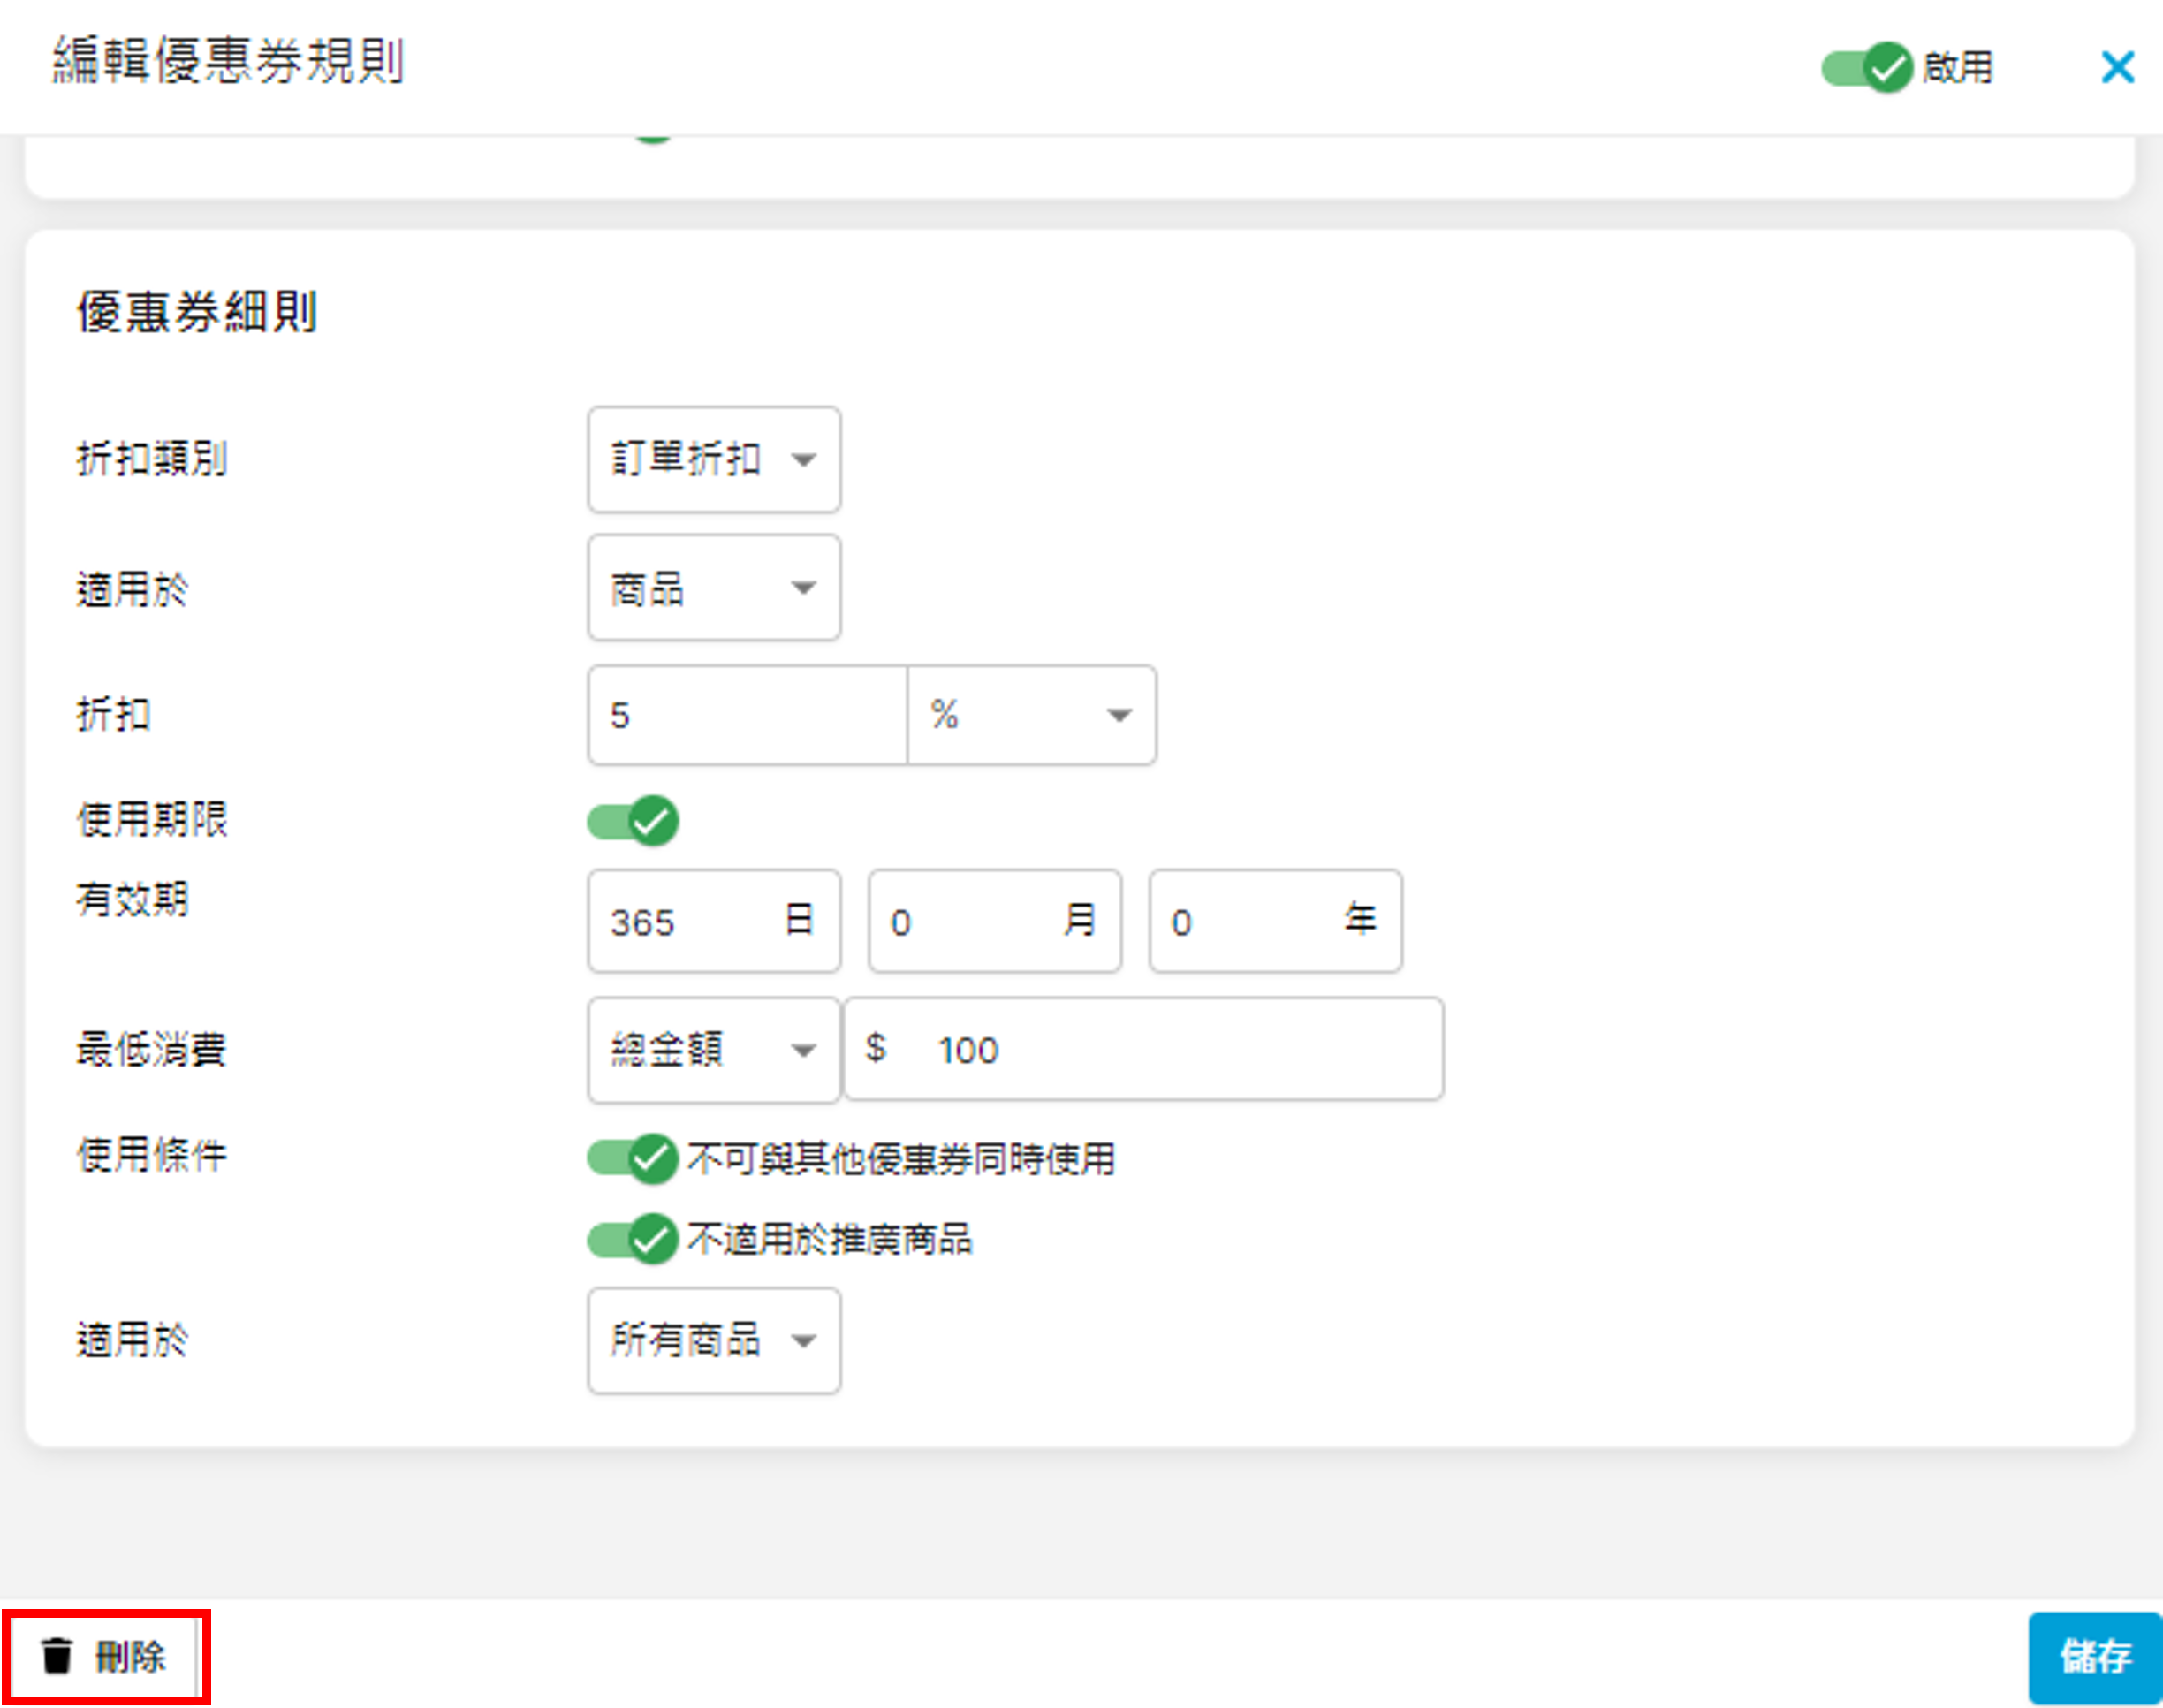This screenshot has width=2163, height=1708.
Task: Disable the 使用期限 usage period toggle
Action: click(633, 821)
